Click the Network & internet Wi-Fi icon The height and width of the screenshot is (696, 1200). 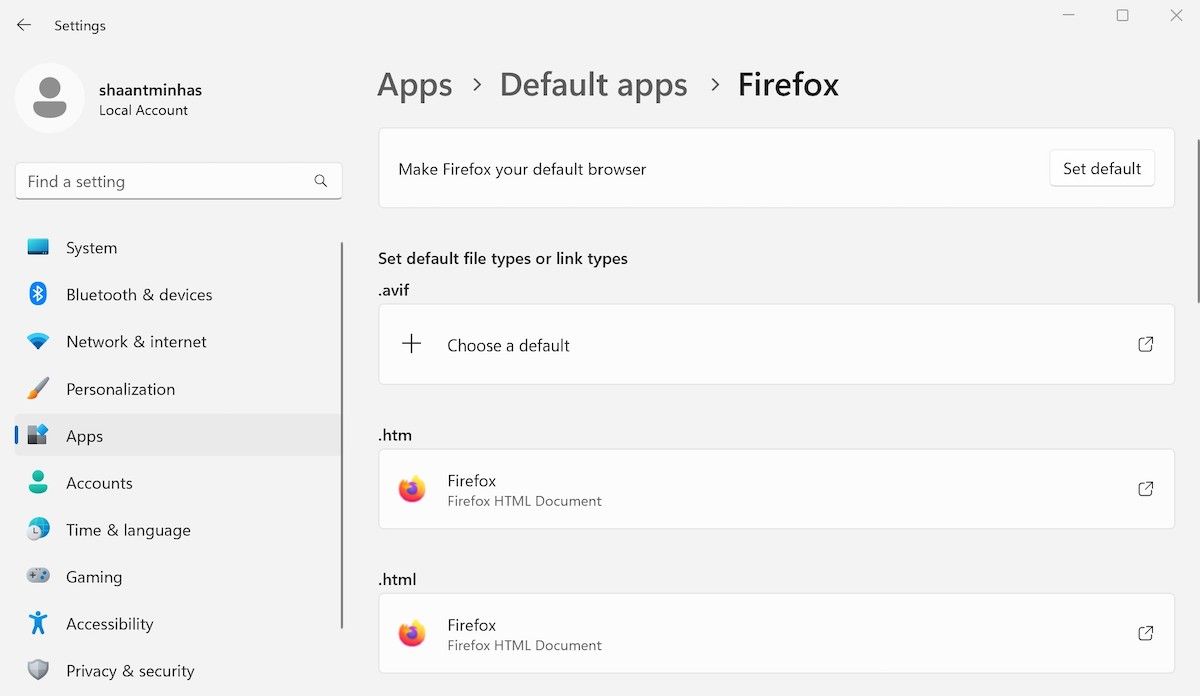pos(38,341)
